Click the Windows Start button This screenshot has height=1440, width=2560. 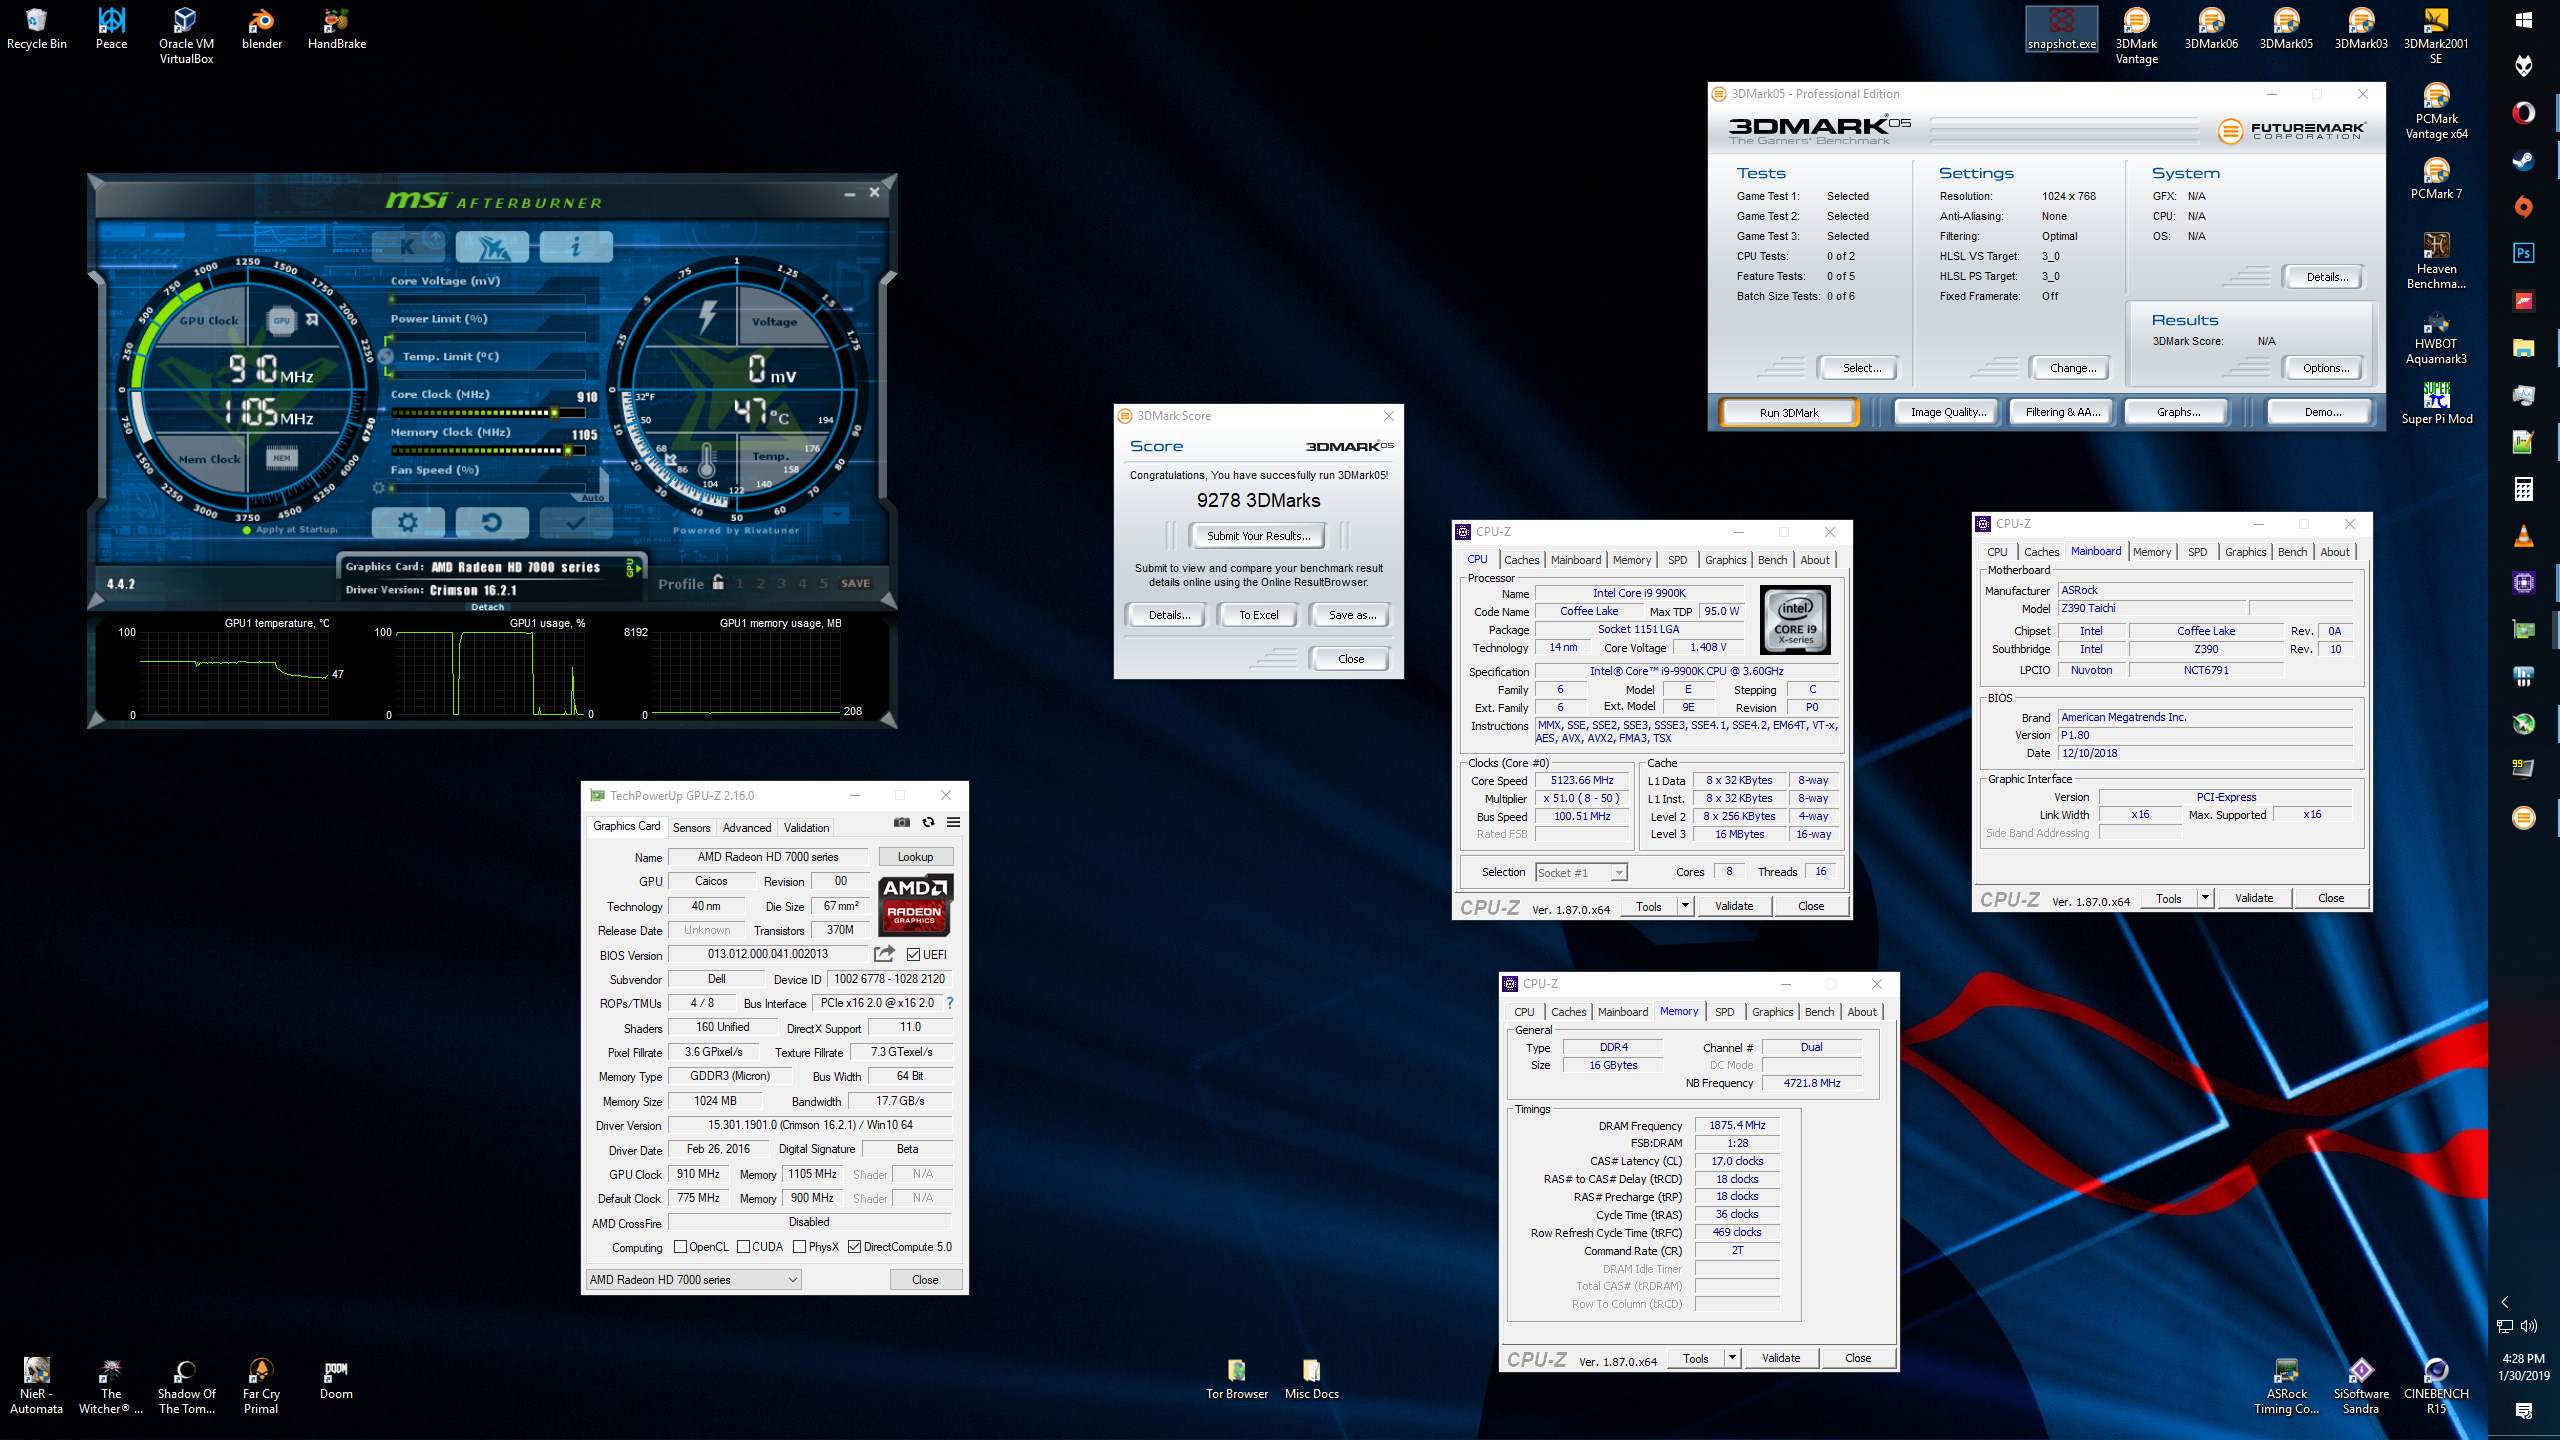[2523, 20]
